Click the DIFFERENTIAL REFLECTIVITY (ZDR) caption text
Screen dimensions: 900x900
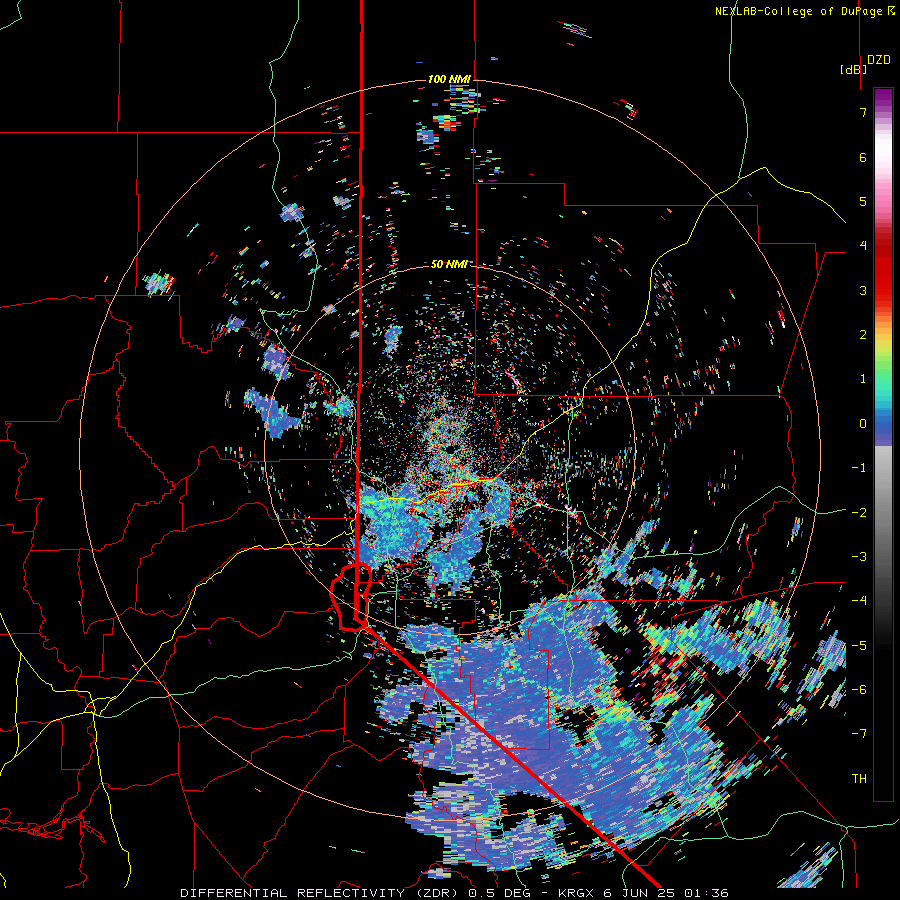click(320, 893)
